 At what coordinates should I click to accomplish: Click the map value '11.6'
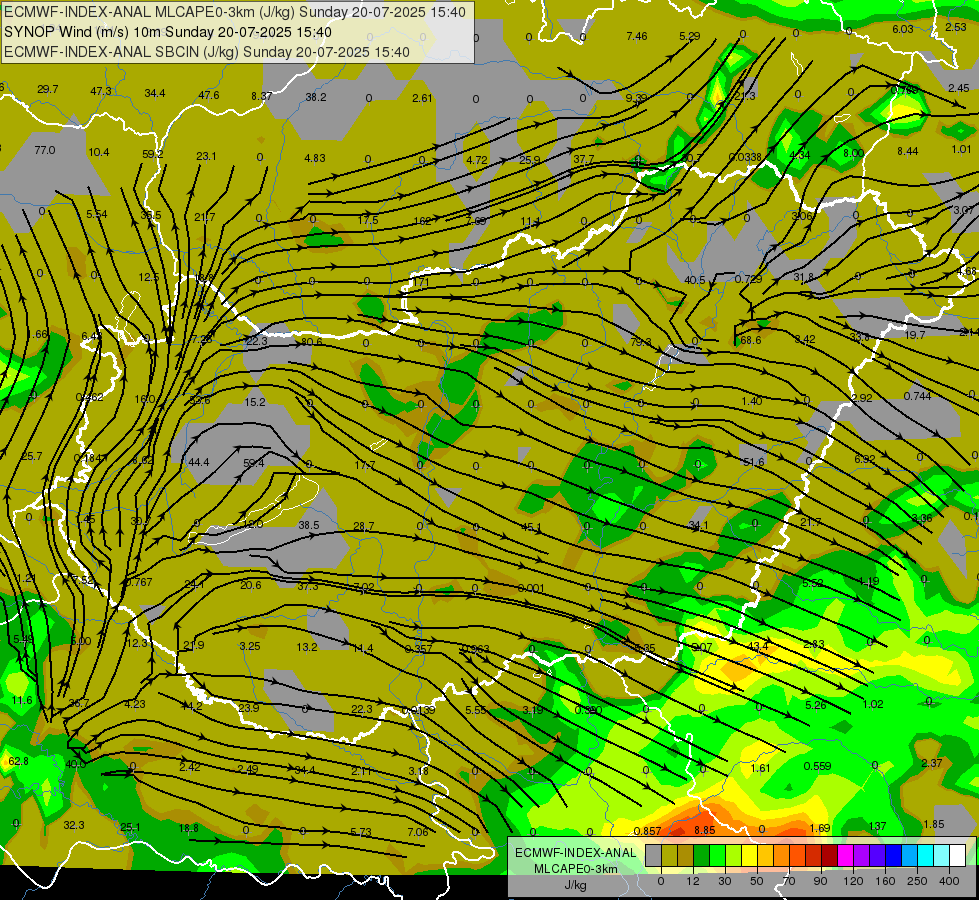pyautogui.click(x=21, y=700)
